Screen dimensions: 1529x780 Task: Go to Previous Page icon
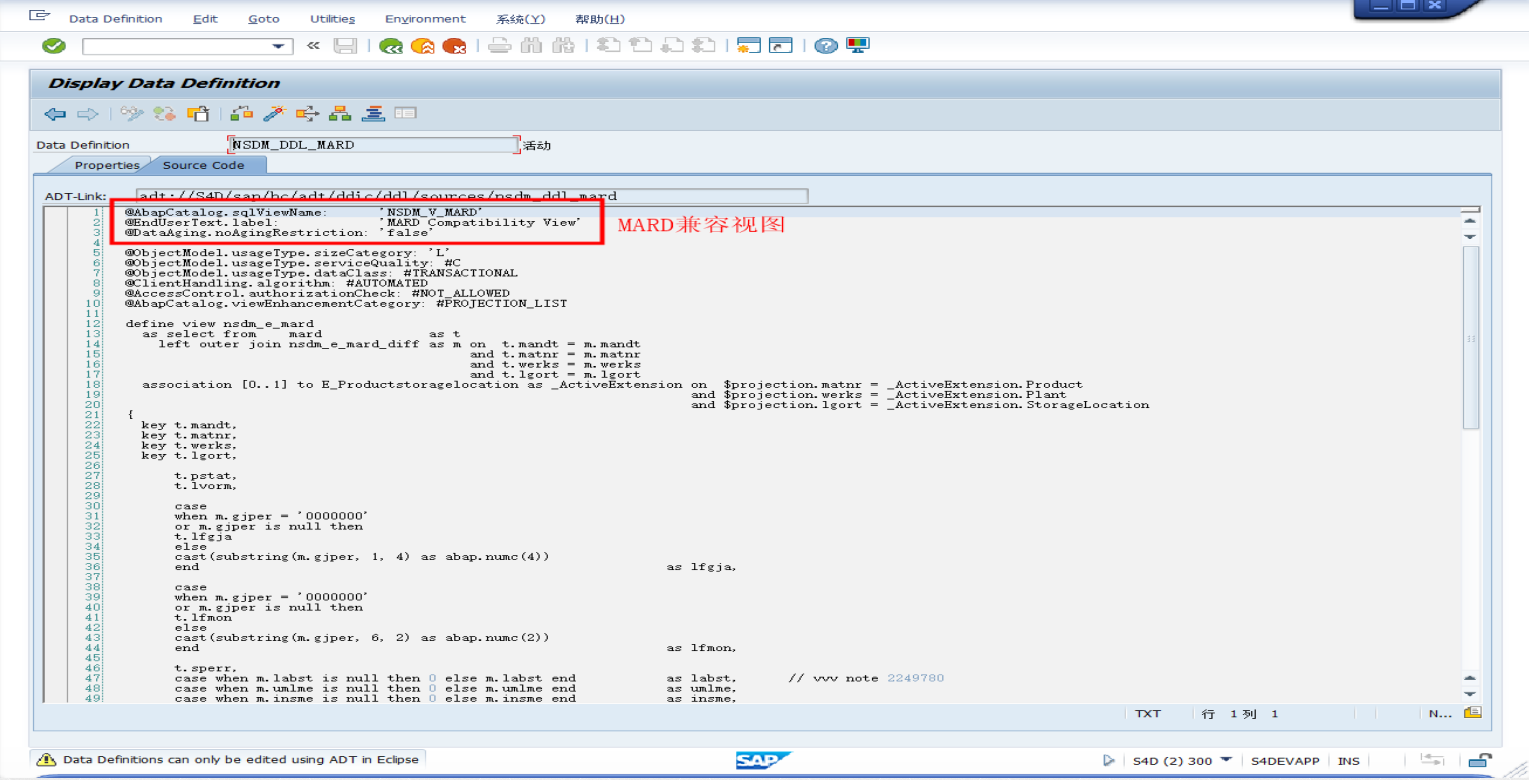click(640, 46)
